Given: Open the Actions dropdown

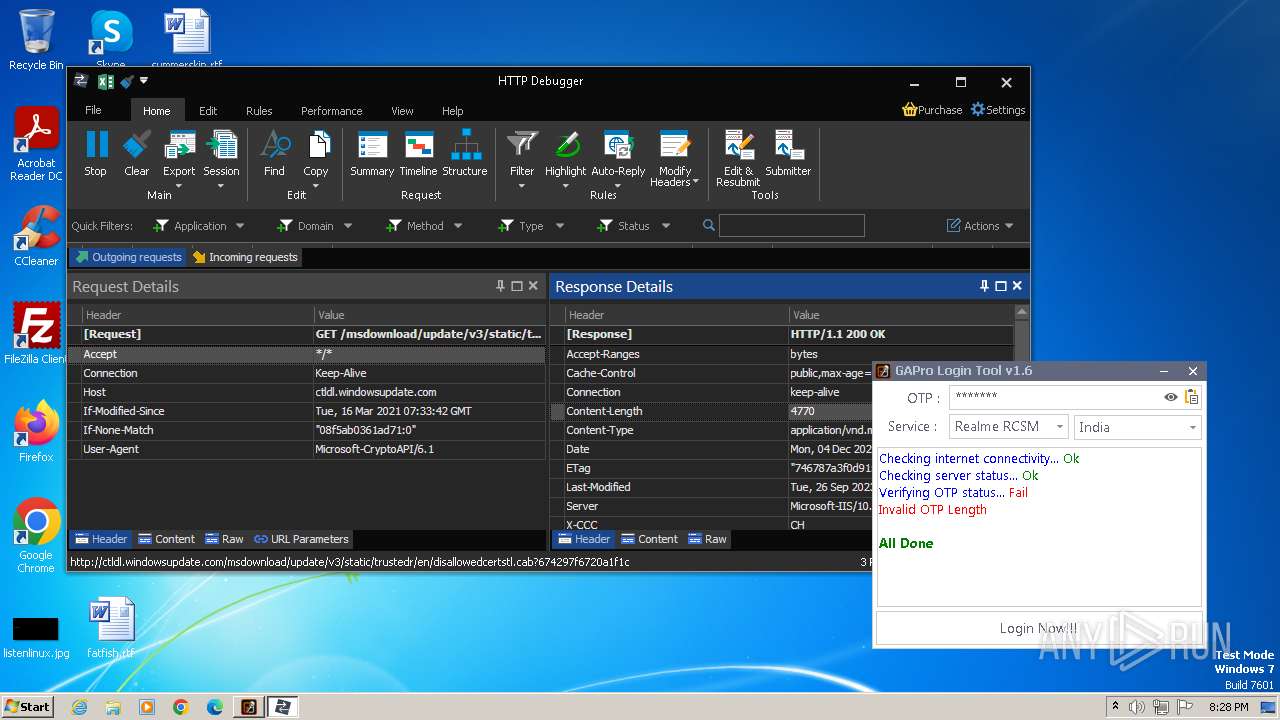Looking at the screenshot, I should [980, 226].
